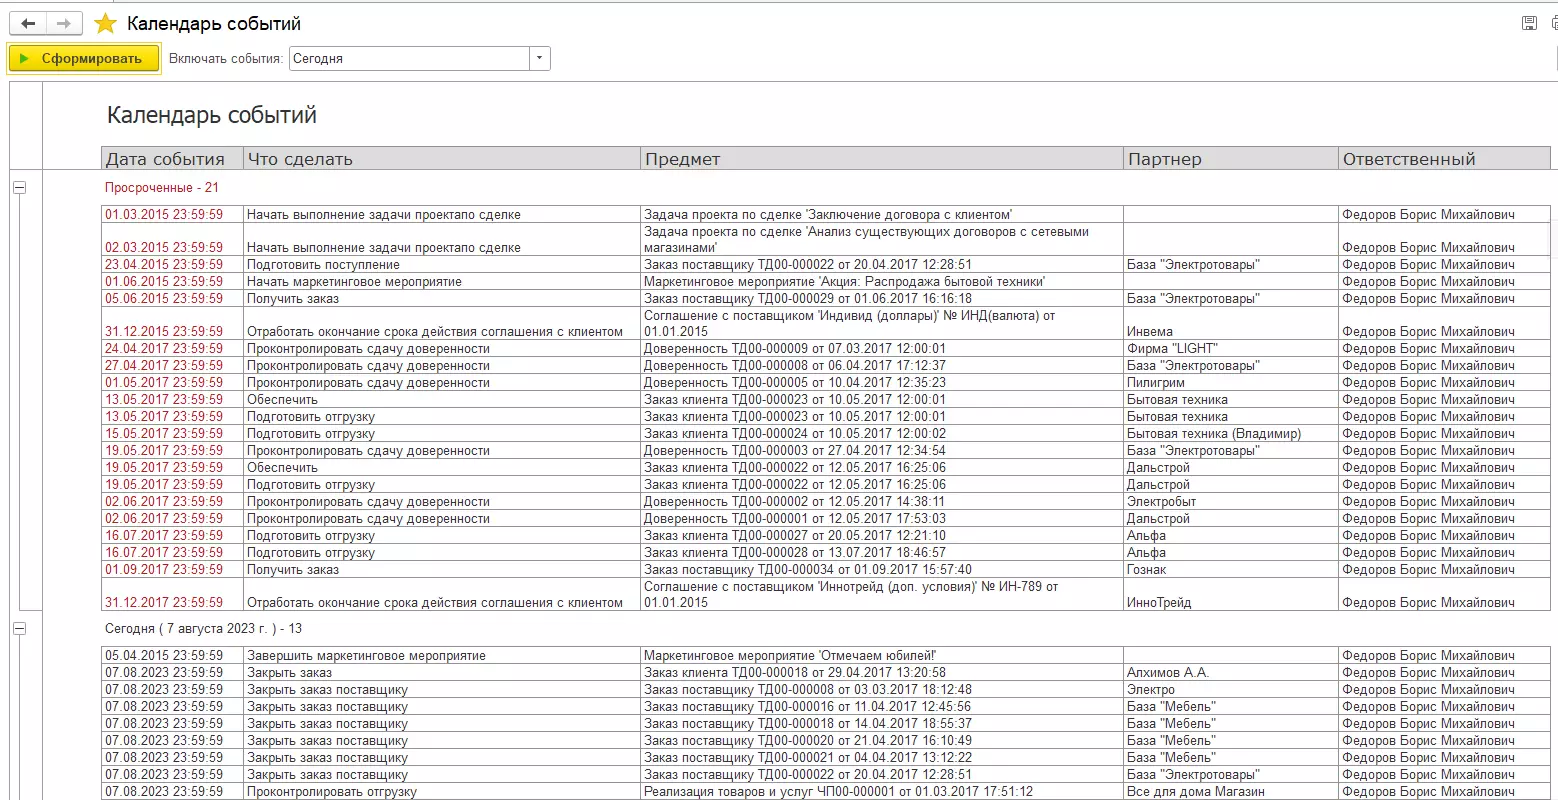This screenshot has height=800, width=1558.
Task: Open Заказ поставщику ТД00-000034 subject link
Action: 808,570
